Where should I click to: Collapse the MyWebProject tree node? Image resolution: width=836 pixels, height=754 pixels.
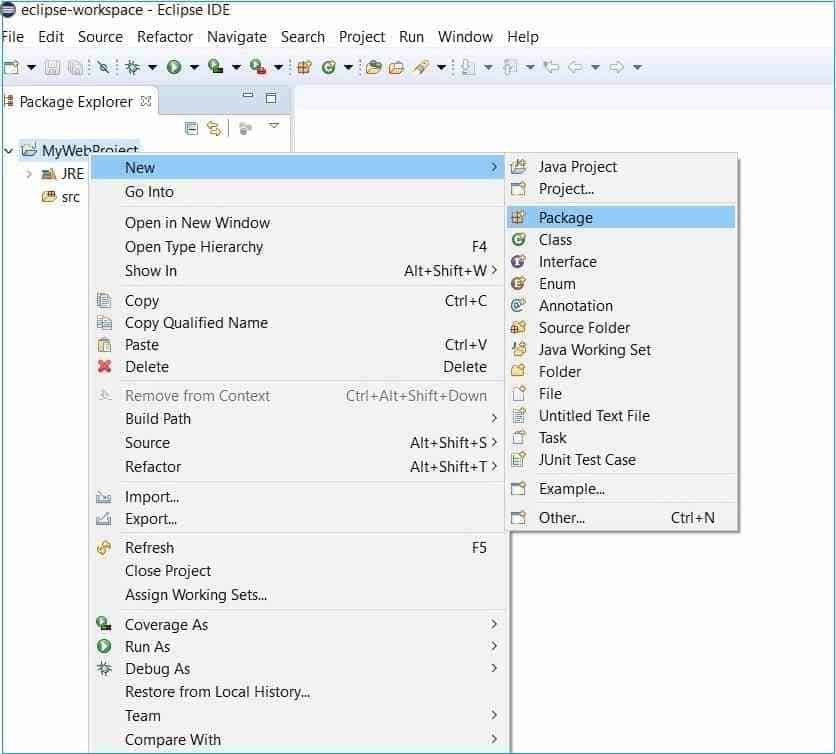click(x=8, y=150)
